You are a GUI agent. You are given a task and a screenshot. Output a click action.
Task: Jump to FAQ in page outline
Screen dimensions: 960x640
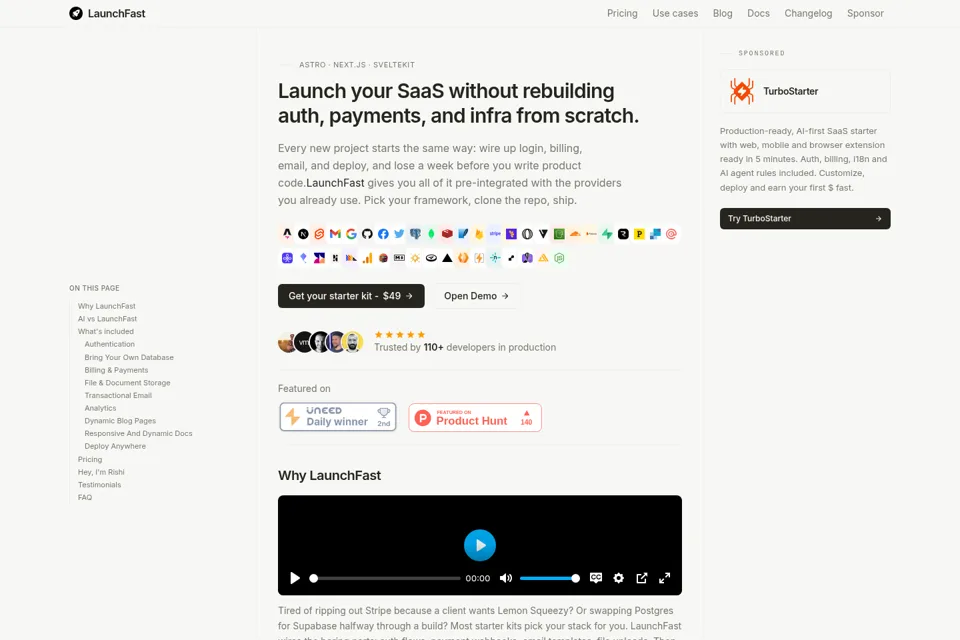pos(85,497)
